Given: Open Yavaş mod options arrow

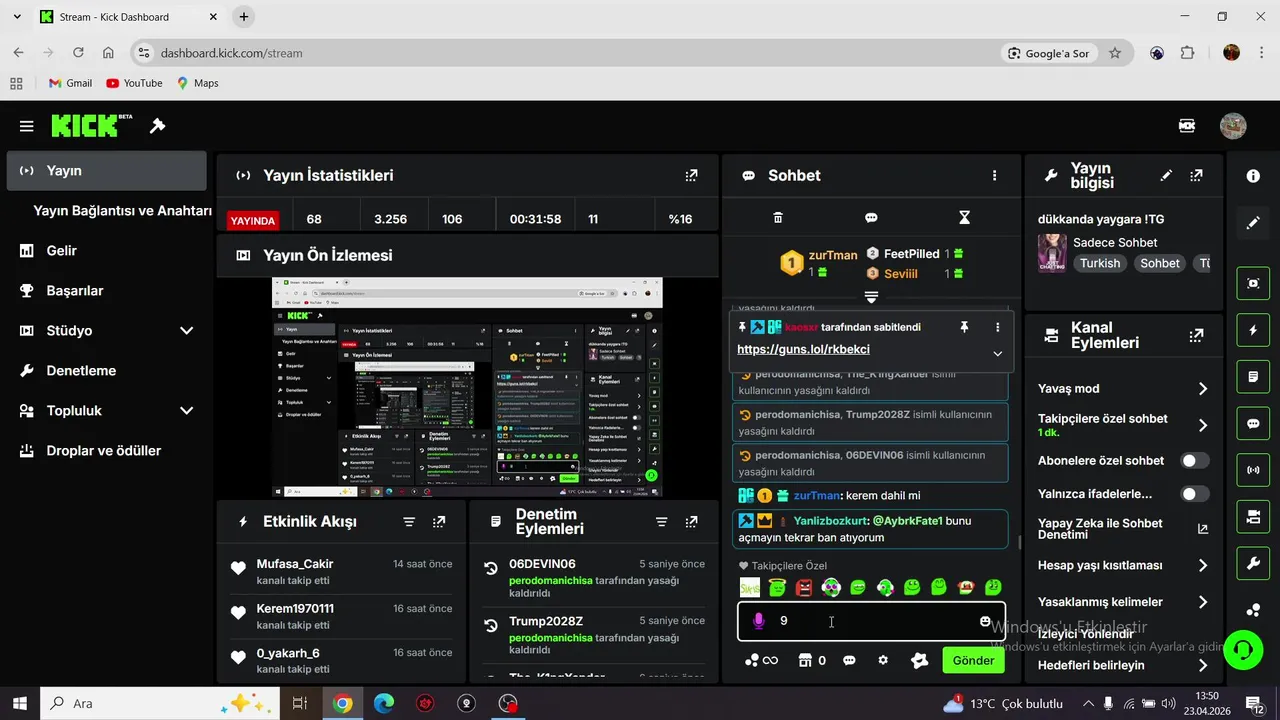Looking at the screenshot, I should point(1203,389).
